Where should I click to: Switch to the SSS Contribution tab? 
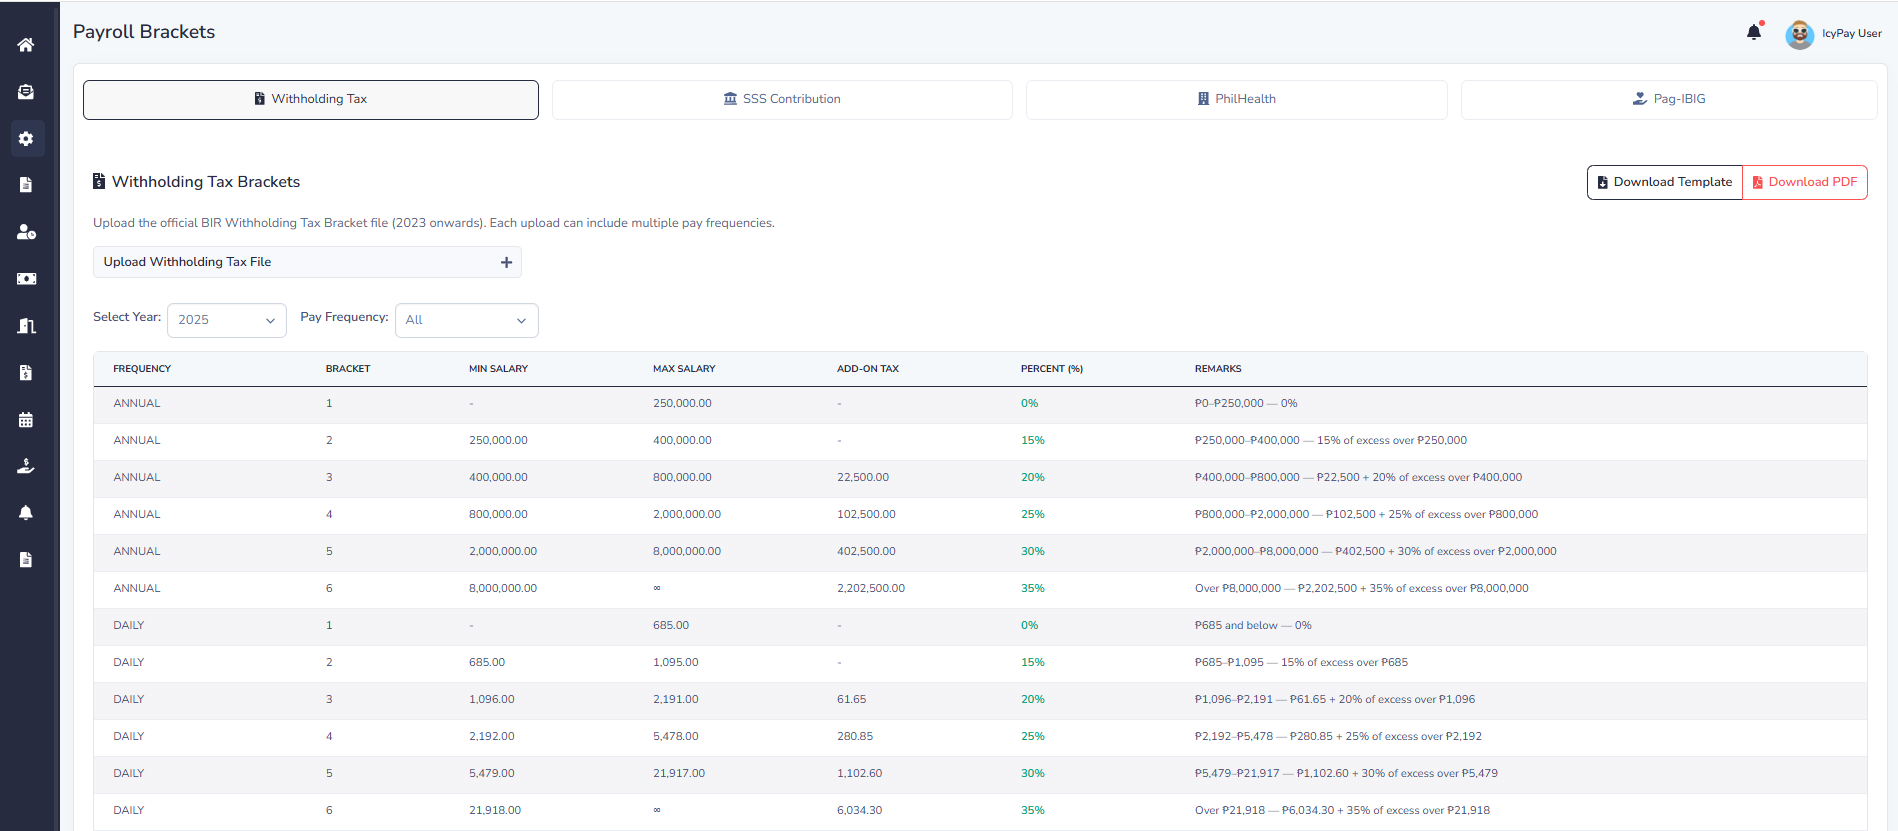782,100
